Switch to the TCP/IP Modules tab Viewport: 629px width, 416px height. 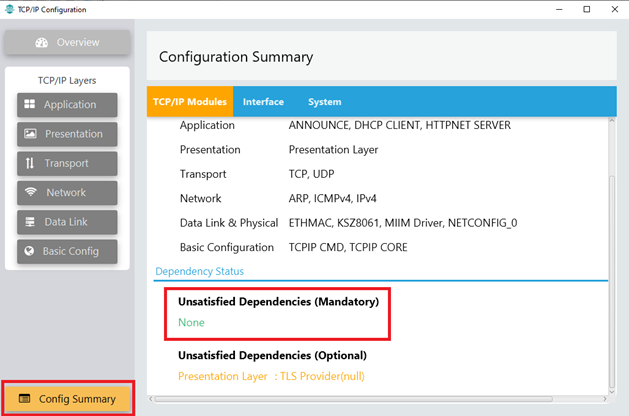(190, 102)
